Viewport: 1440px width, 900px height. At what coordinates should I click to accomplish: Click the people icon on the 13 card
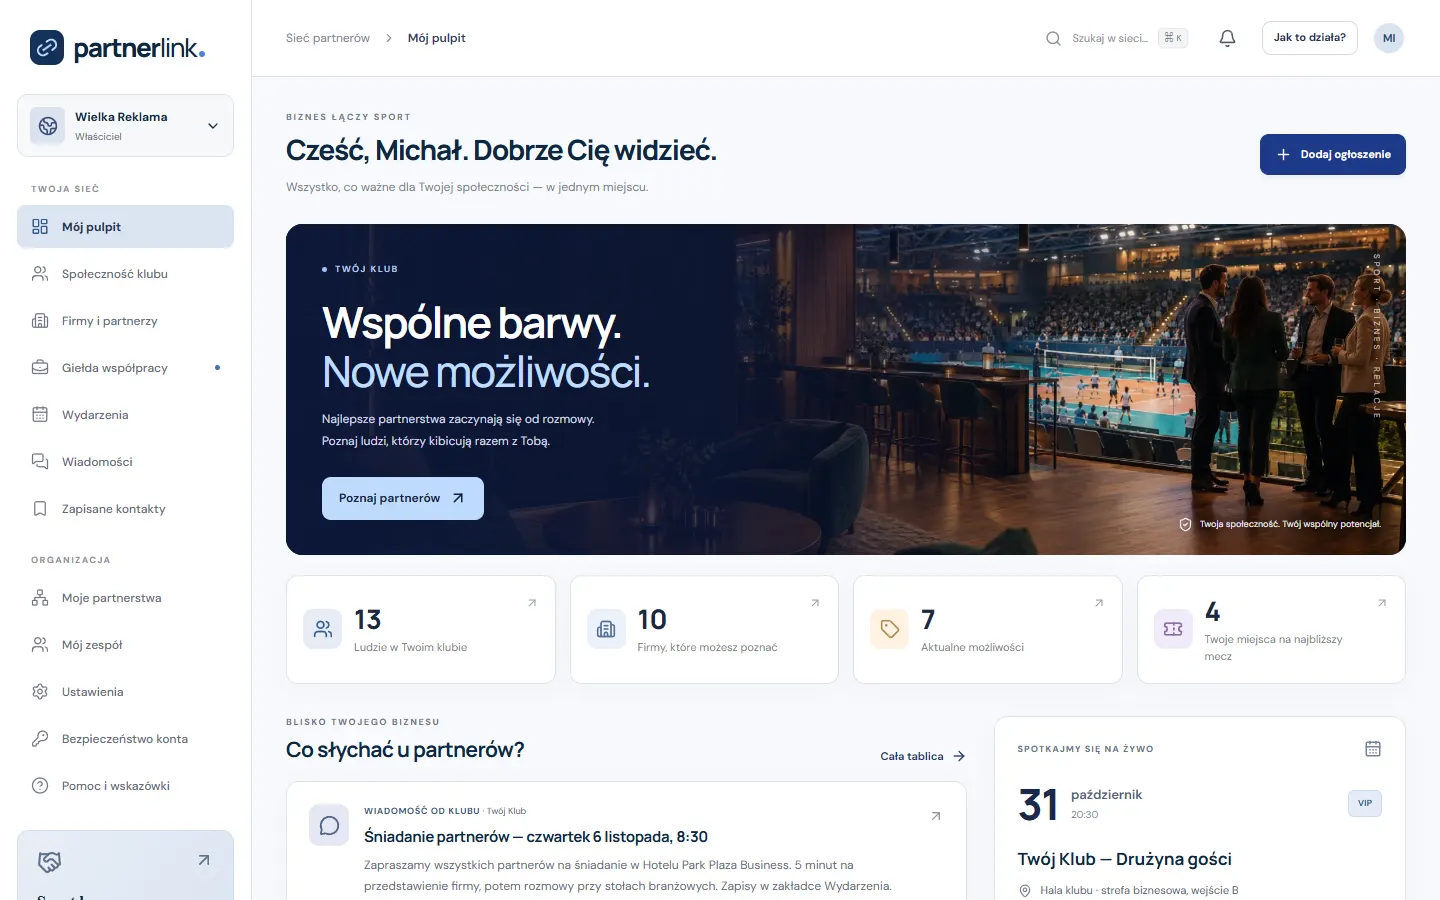pos(323,629)
